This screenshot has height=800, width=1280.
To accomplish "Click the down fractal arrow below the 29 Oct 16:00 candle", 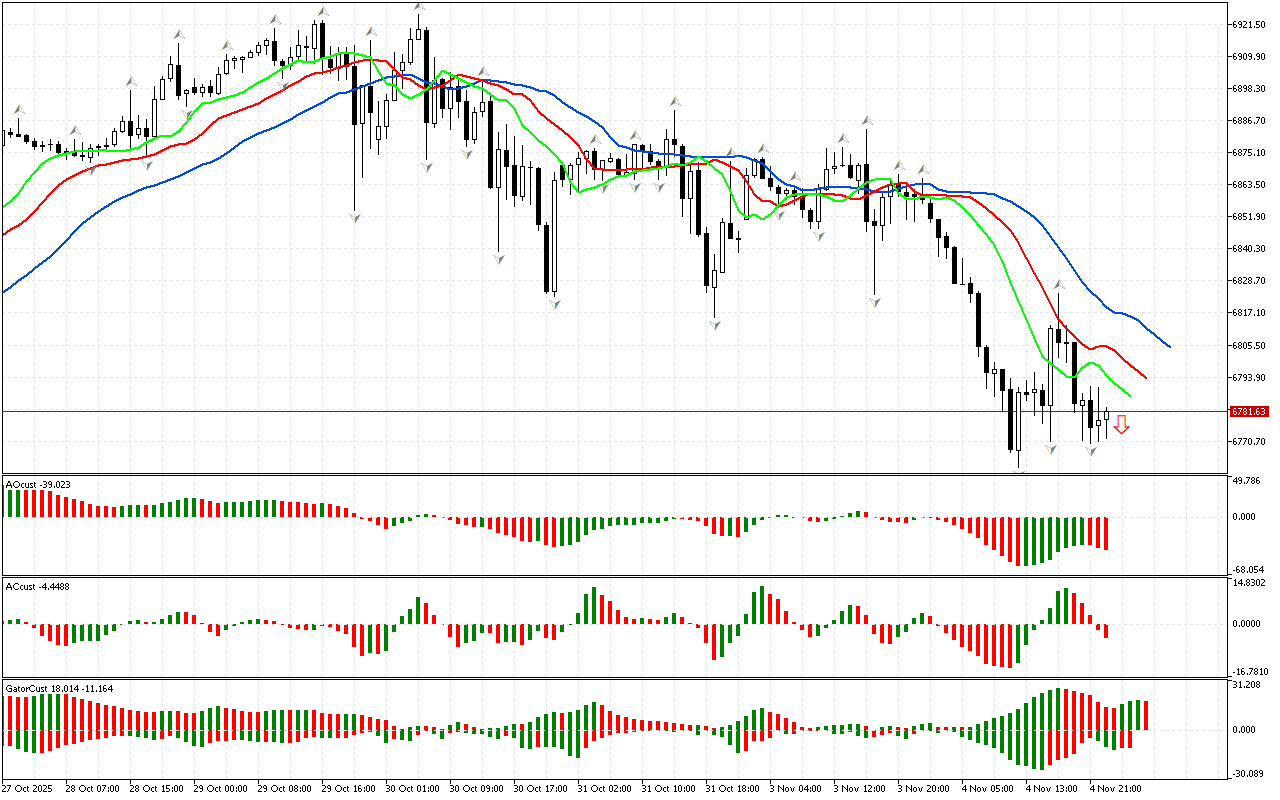I will [x=354, y=217].
